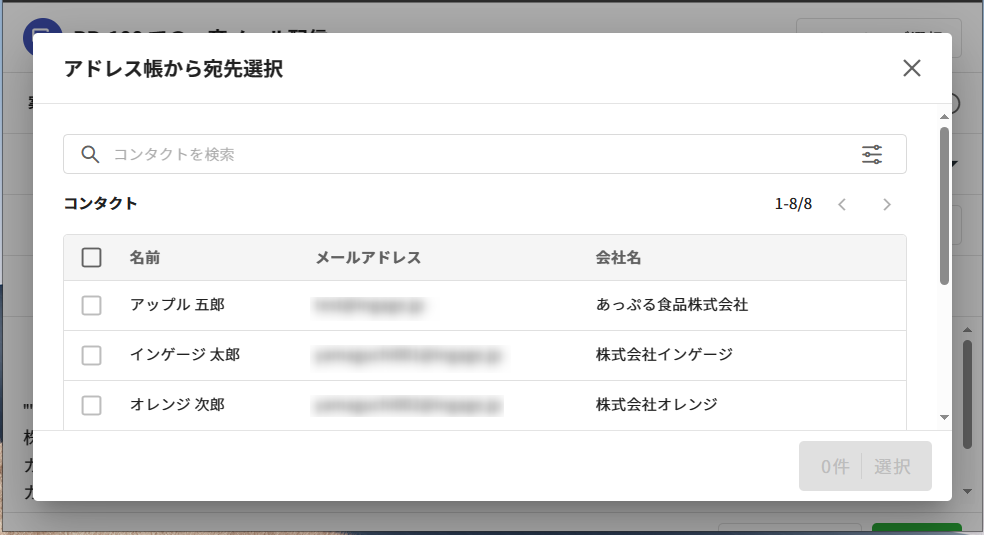This screenshot has height=535, width=984.
Task: Select the インゲージ 太郎 checkbox
Action: point(92,355)
